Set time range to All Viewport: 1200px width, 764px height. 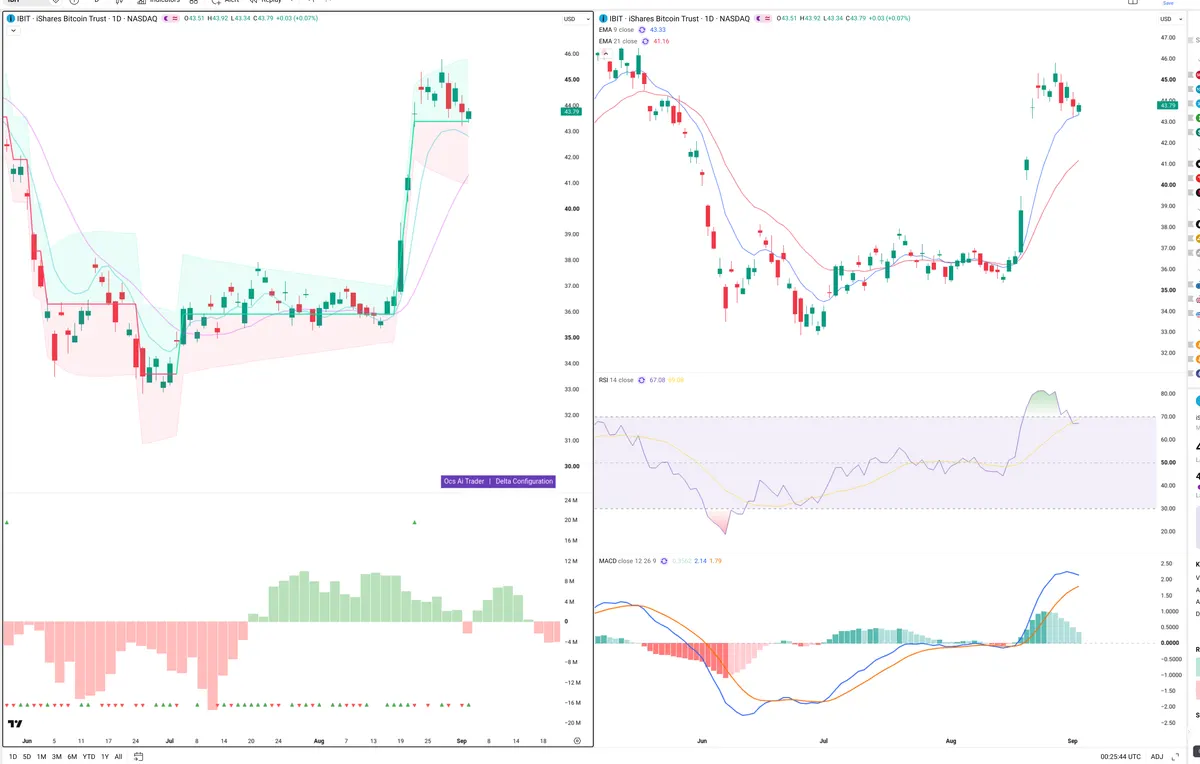click(118, 756)
